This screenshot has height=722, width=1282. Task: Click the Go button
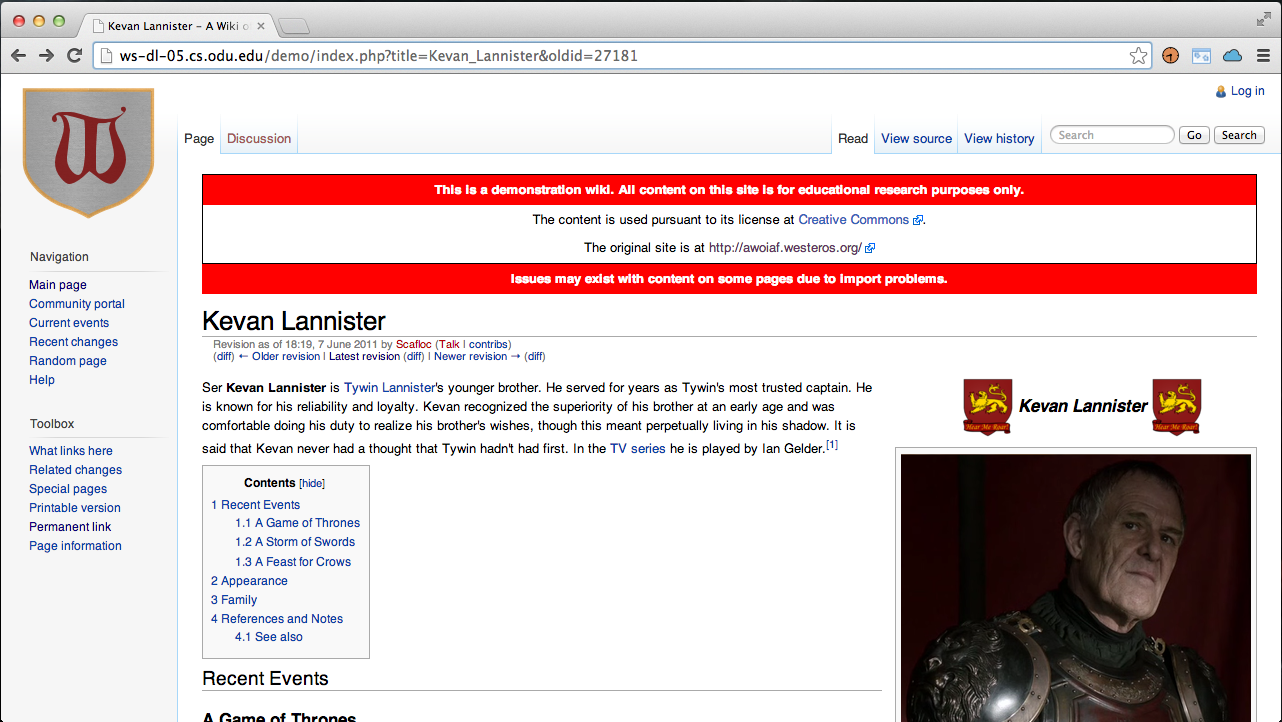click(x=1194, y=135)
